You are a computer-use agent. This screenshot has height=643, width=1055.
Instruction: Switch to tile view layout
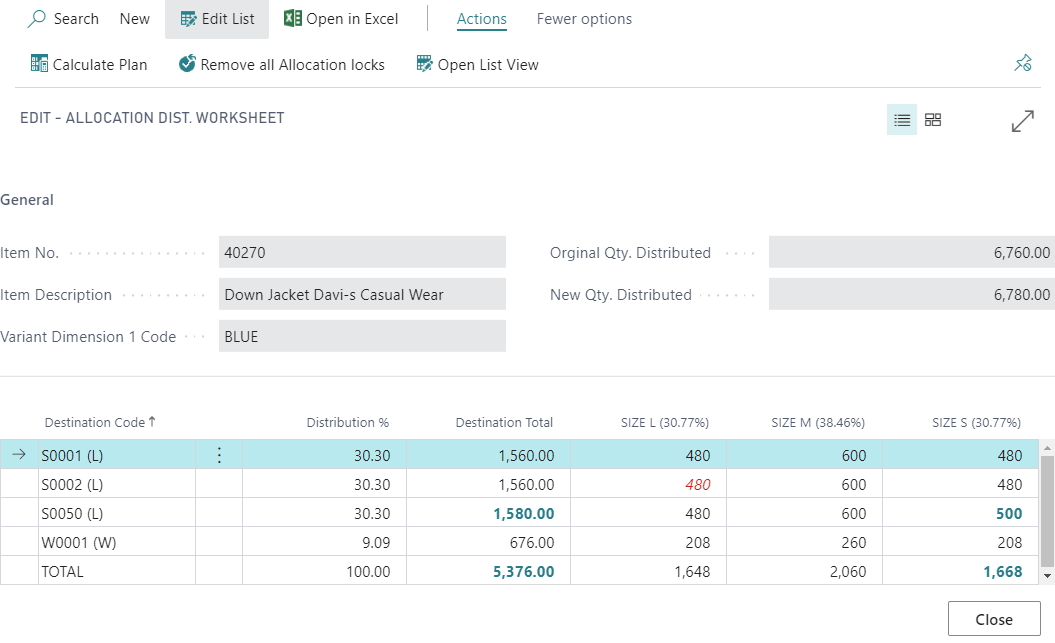pos(933,120)
